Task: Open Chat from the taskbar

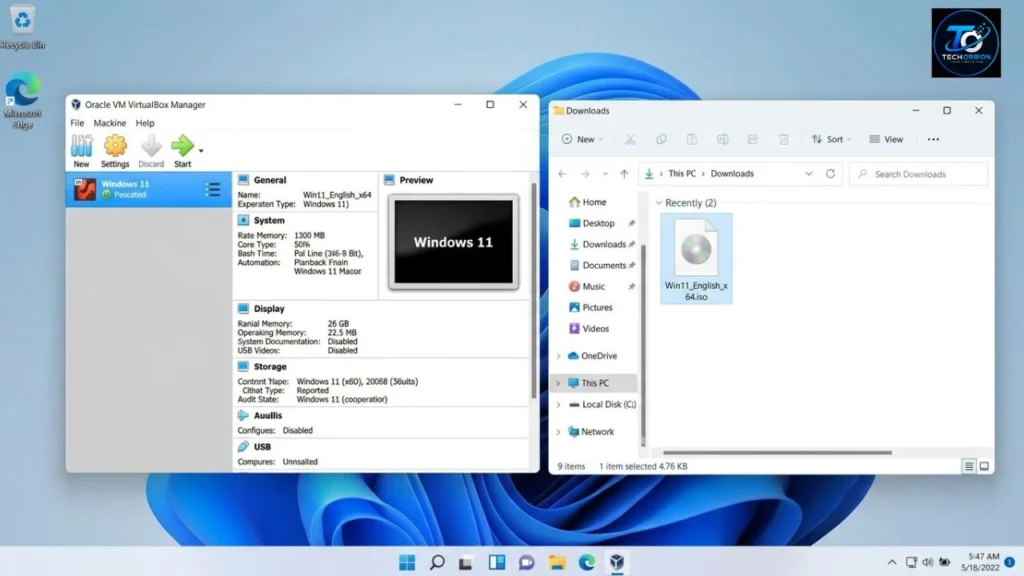Action: (x=526, y=562)
